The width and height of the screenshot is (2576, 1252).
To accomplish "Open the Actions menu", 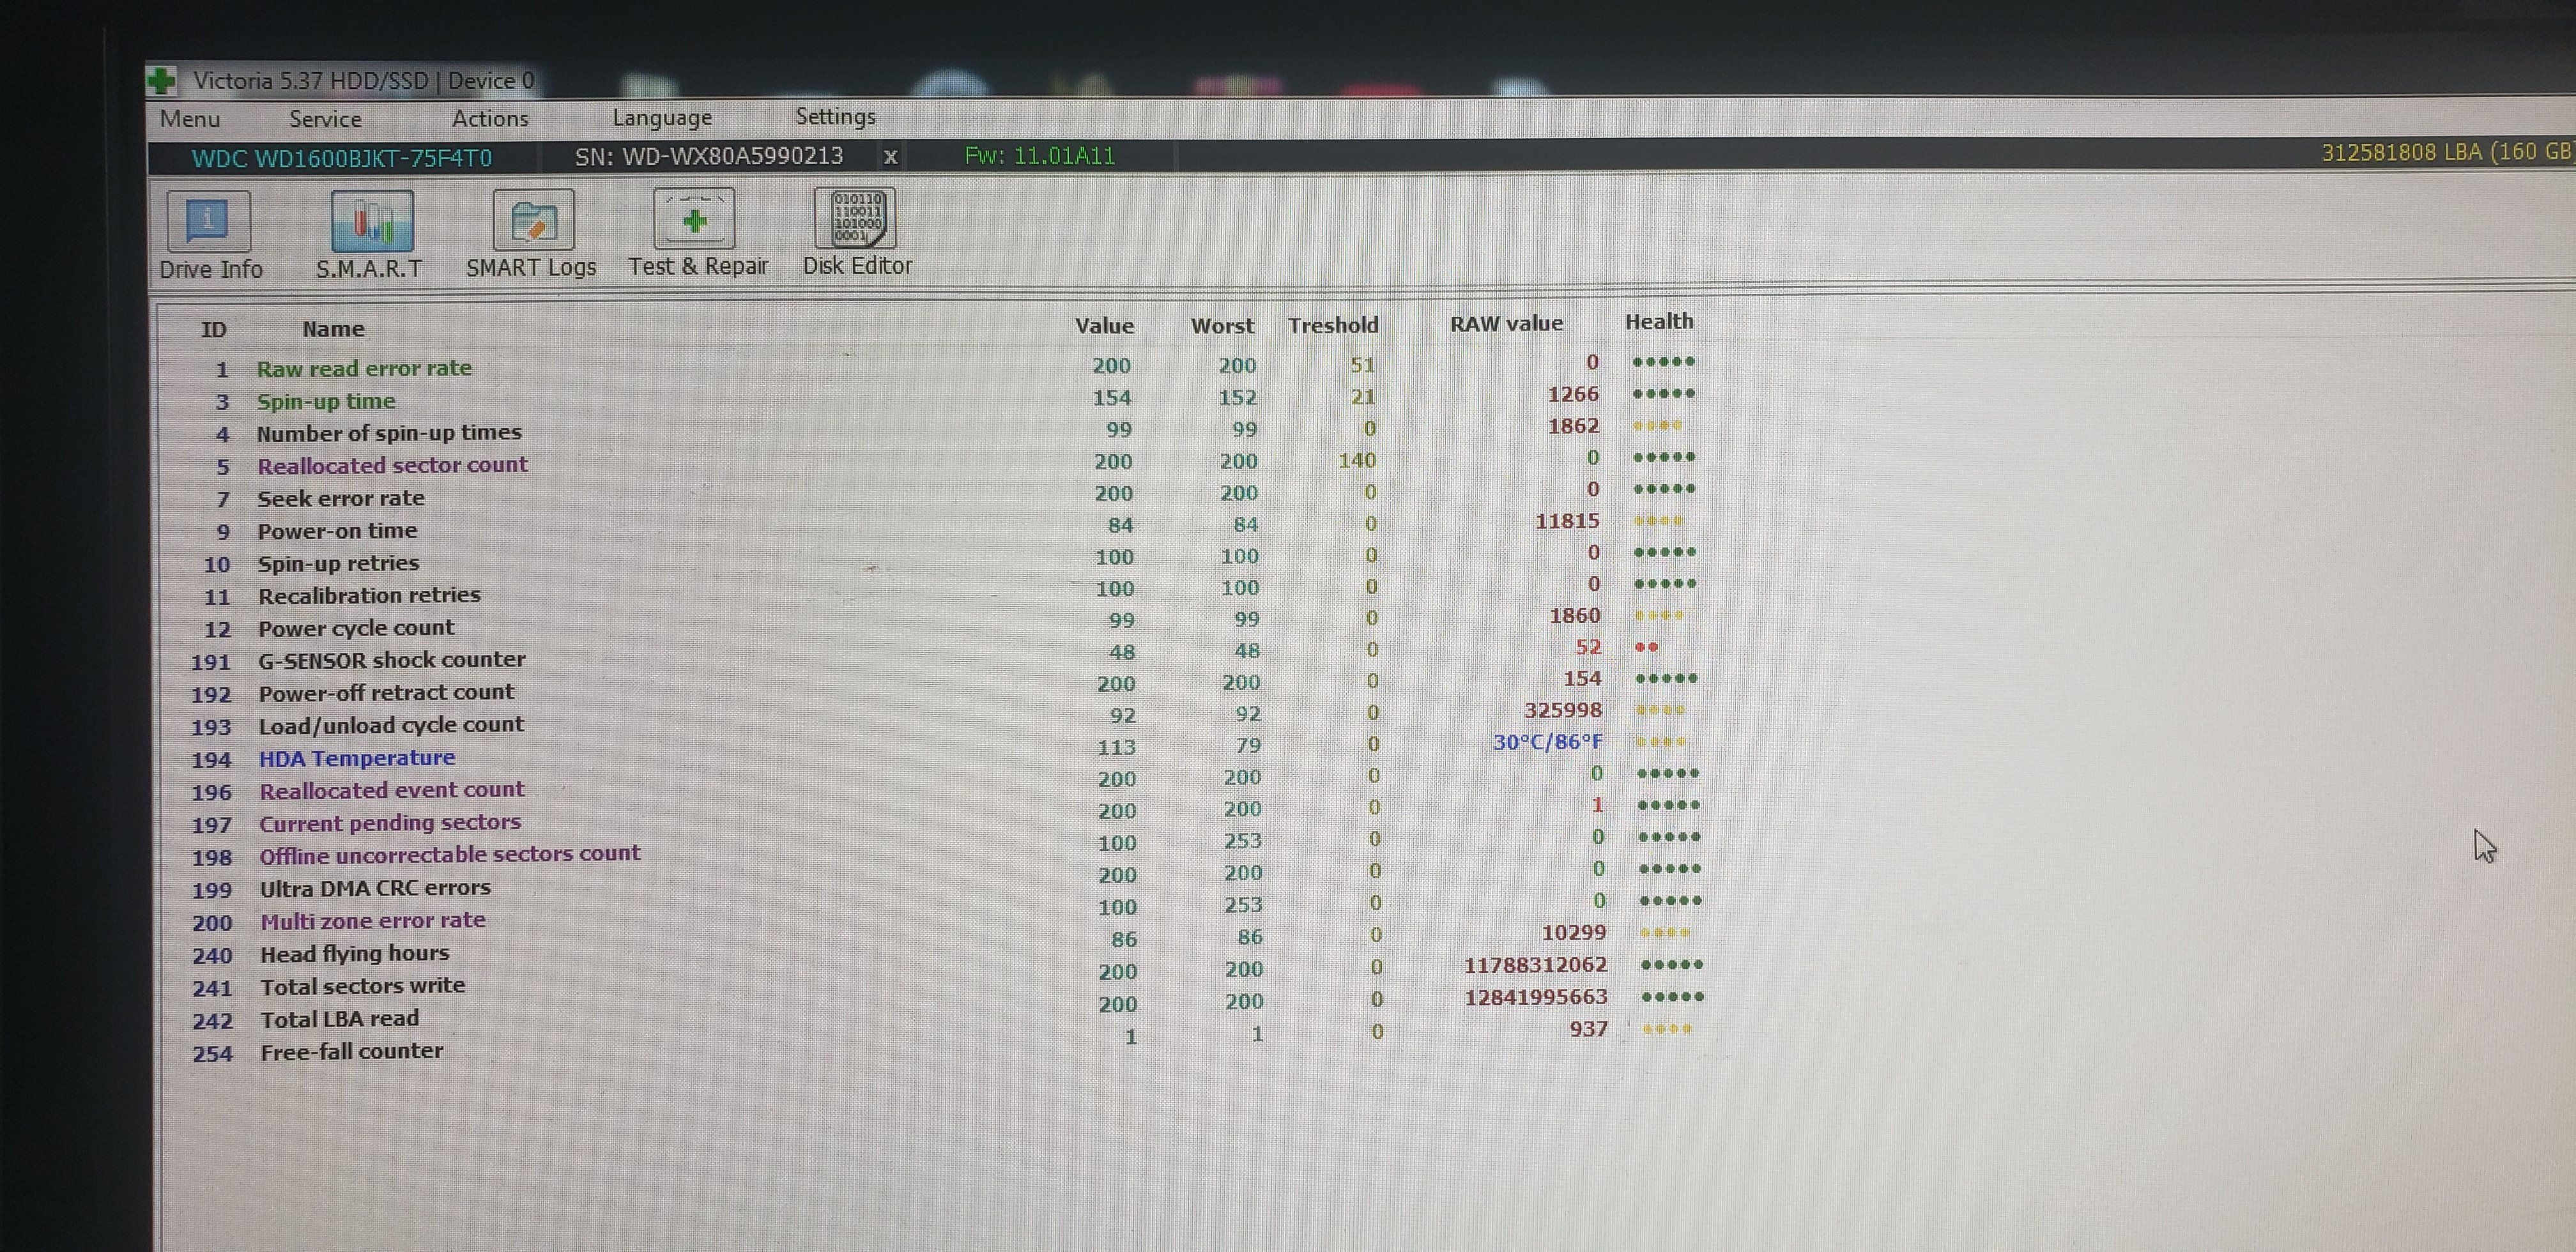I will point(490,118).
